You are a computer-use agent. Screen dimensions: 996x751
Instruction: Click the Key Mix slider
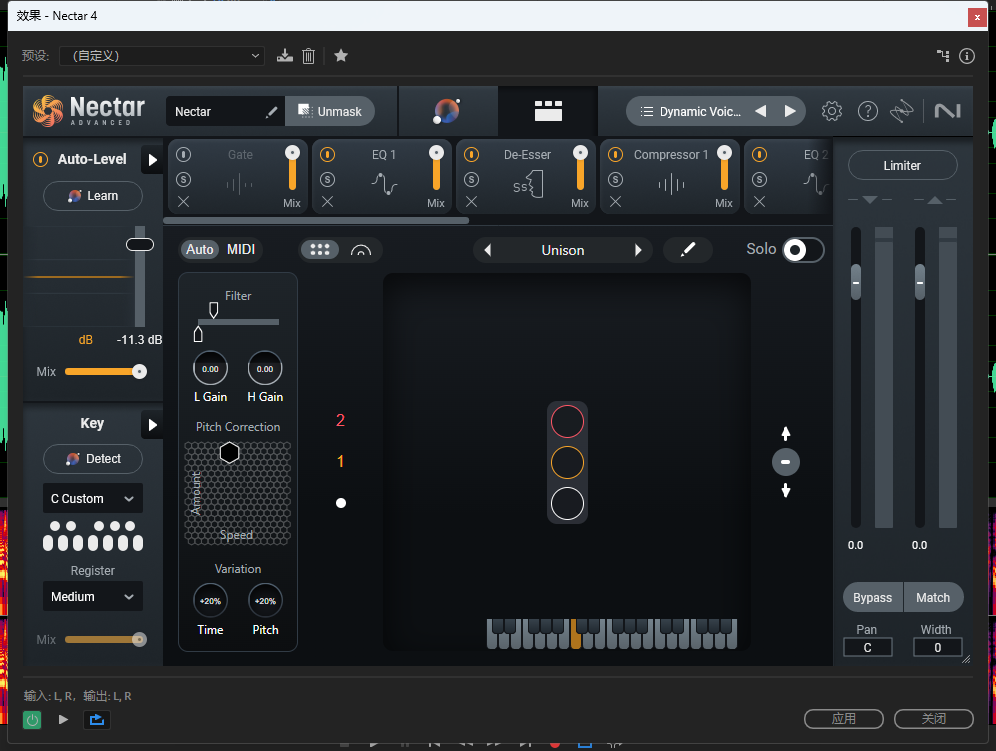(105, 640)
